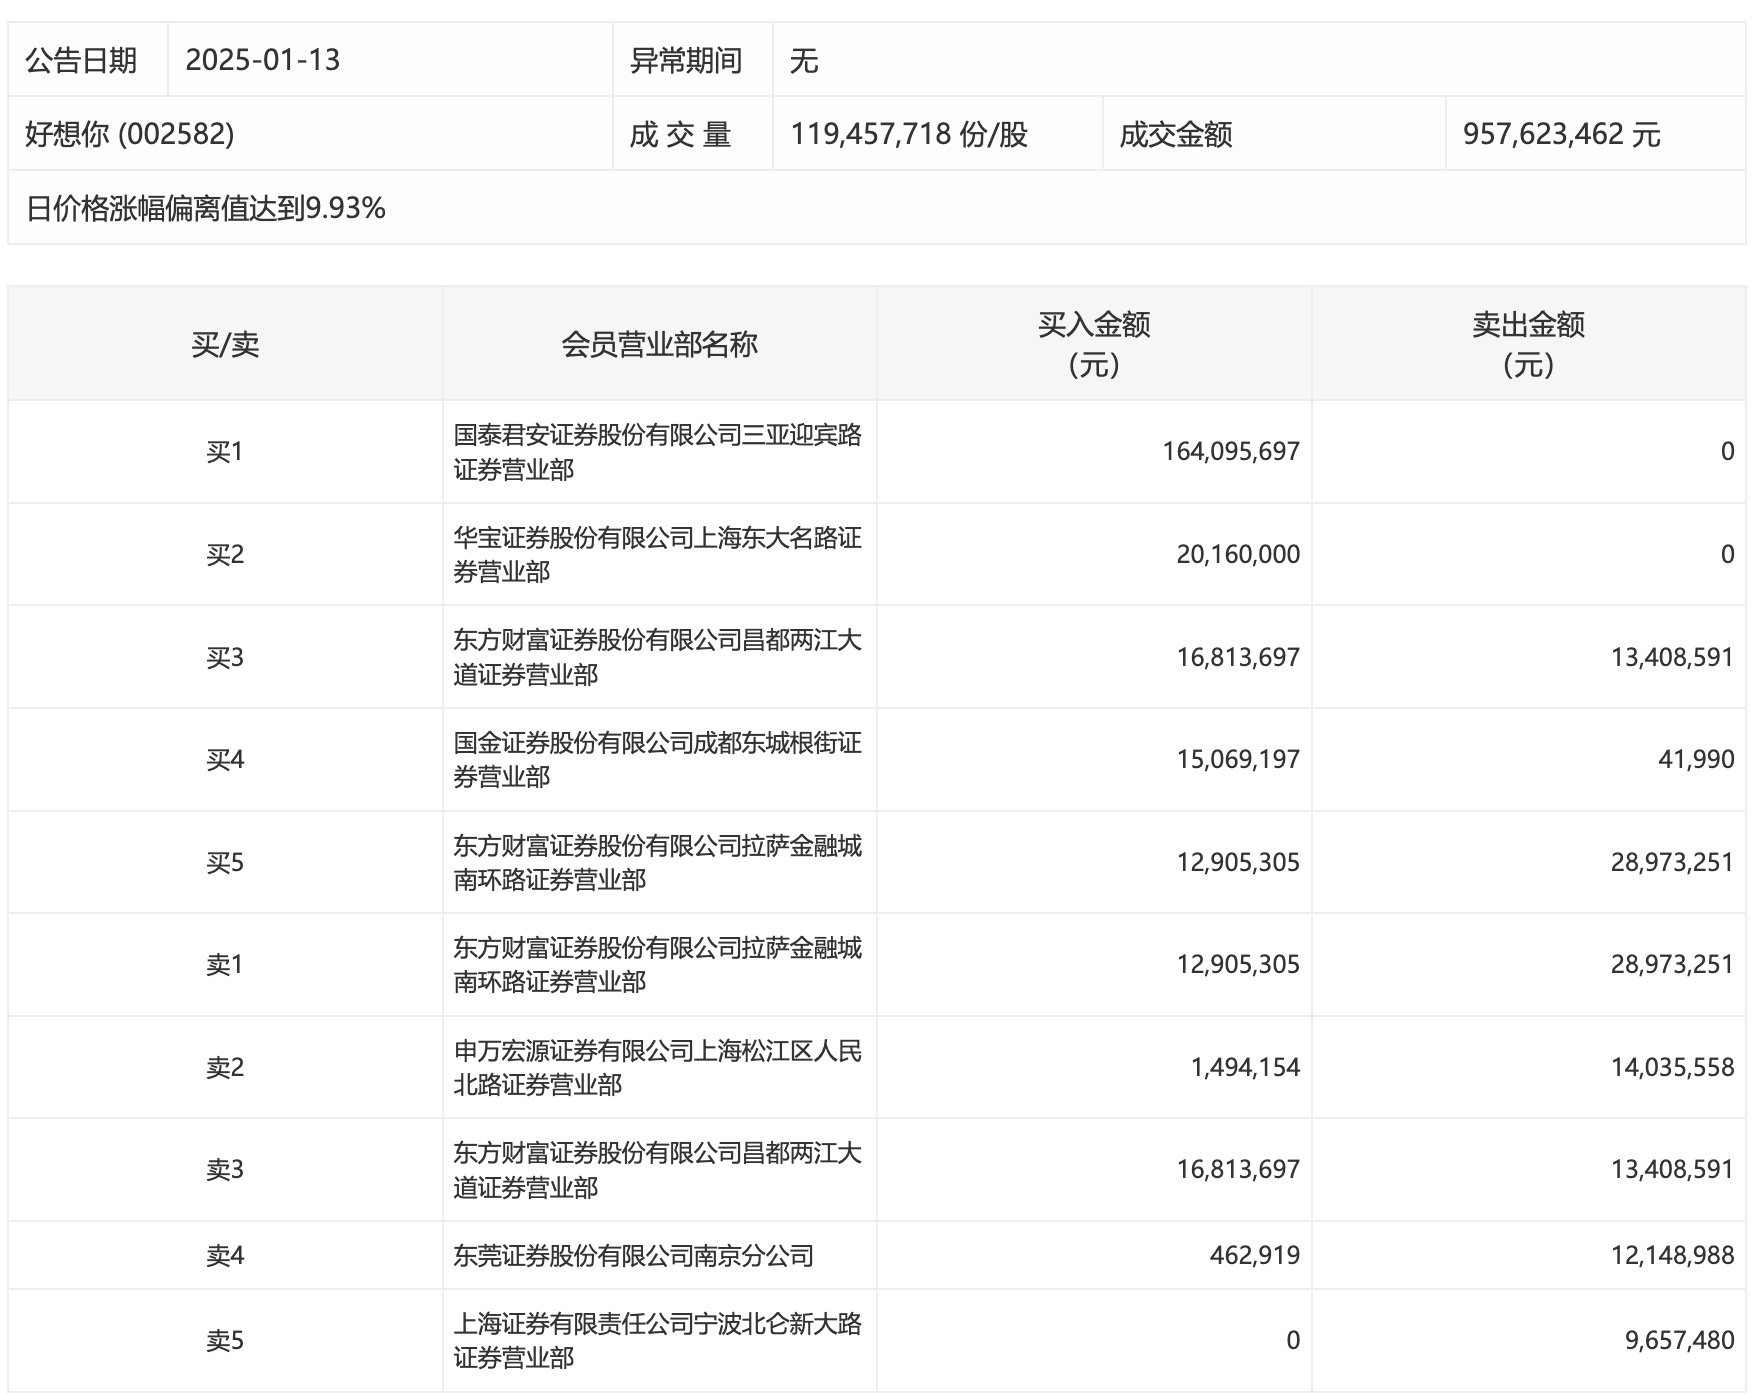Click the 卖5 row label
This screenshot has width=1764, height=1394.
click(225, 1340)
